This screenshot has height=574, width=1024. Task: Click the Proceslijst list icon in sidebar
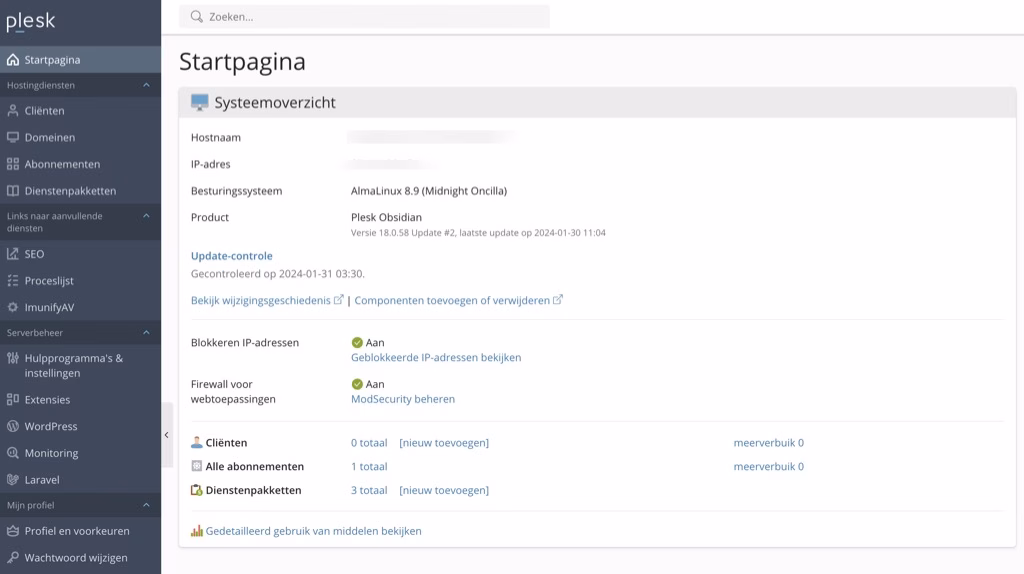click(x=13, y=281)
